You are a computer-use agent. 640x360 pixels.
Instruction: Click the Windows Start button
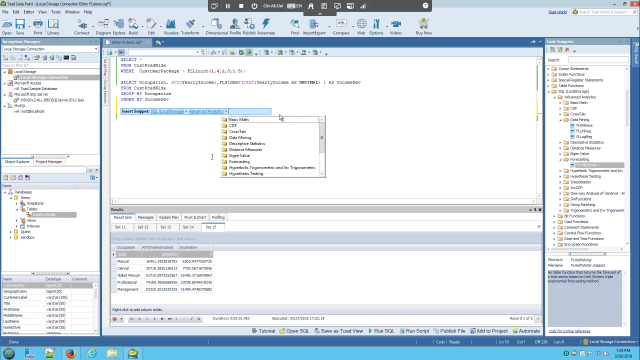(9, 353)
